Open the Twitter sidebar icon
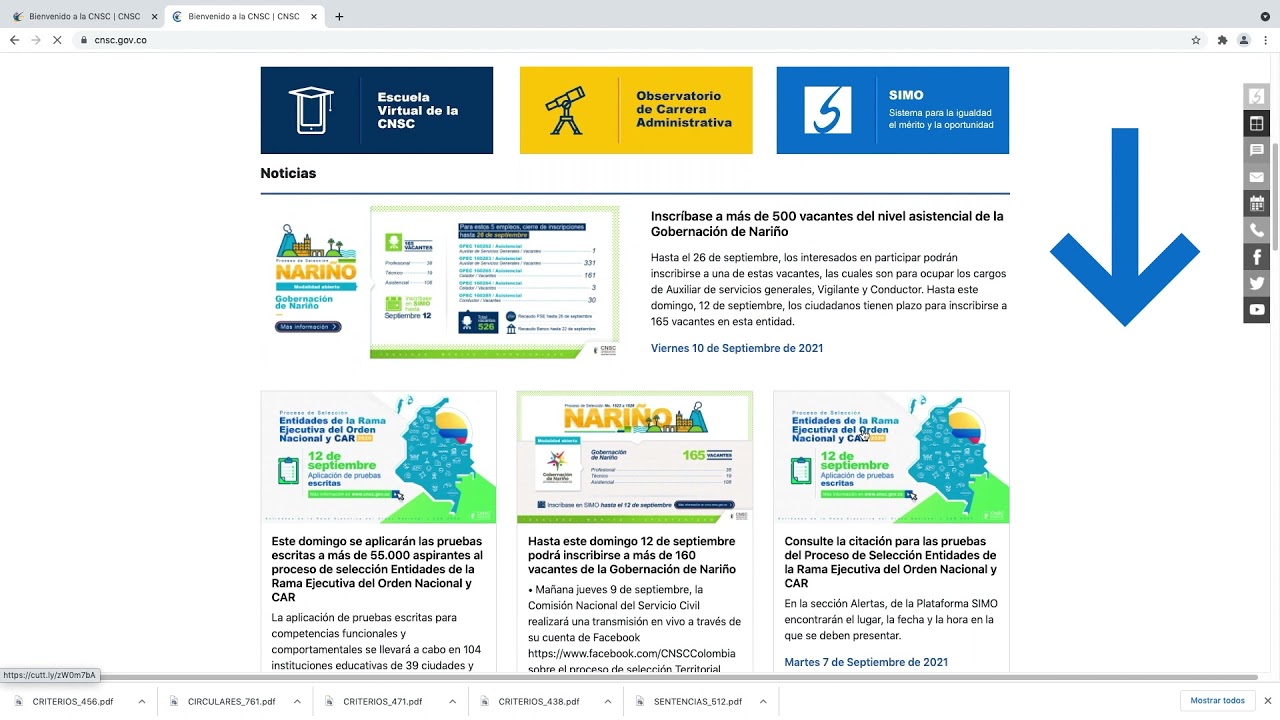1280x720 pixels. [x=1256, y=283]
